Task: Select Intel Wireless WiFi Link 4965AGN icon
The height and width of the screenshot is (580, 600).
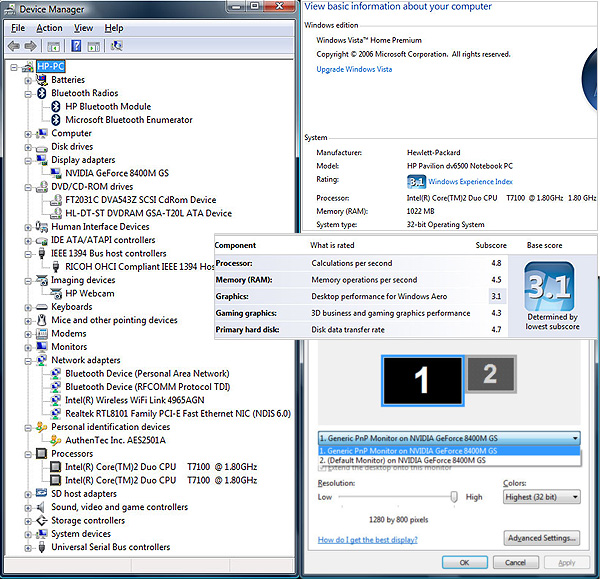Action: (x=56, y=400)
